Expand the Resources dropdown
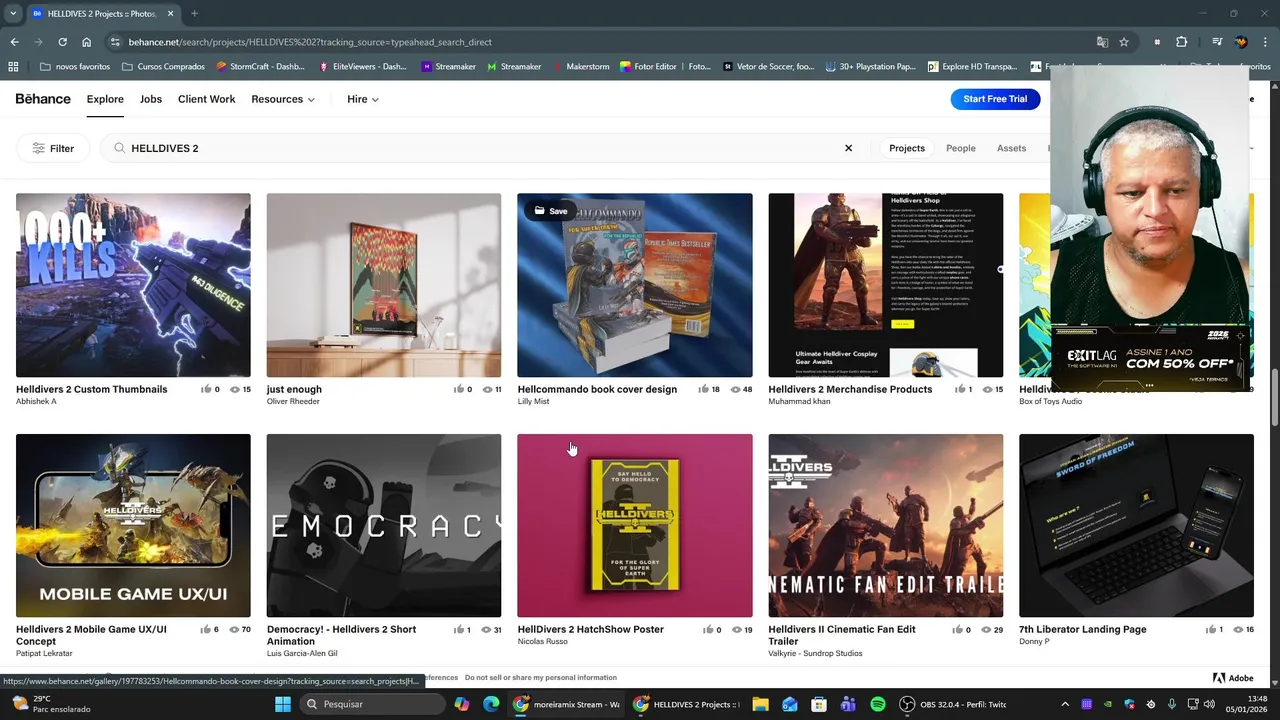The image size is (1280, 720). click(x=283, y=99)
